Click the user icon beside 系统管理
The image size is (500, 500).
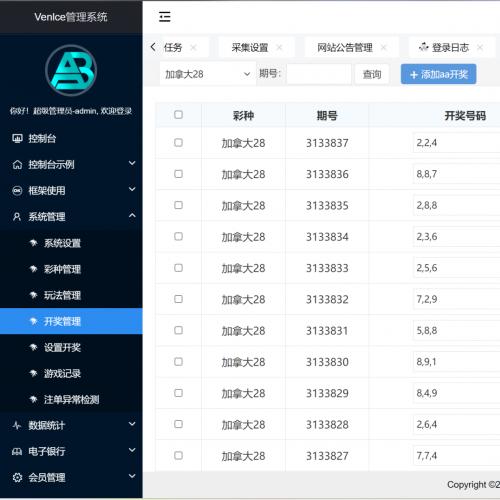17,217
